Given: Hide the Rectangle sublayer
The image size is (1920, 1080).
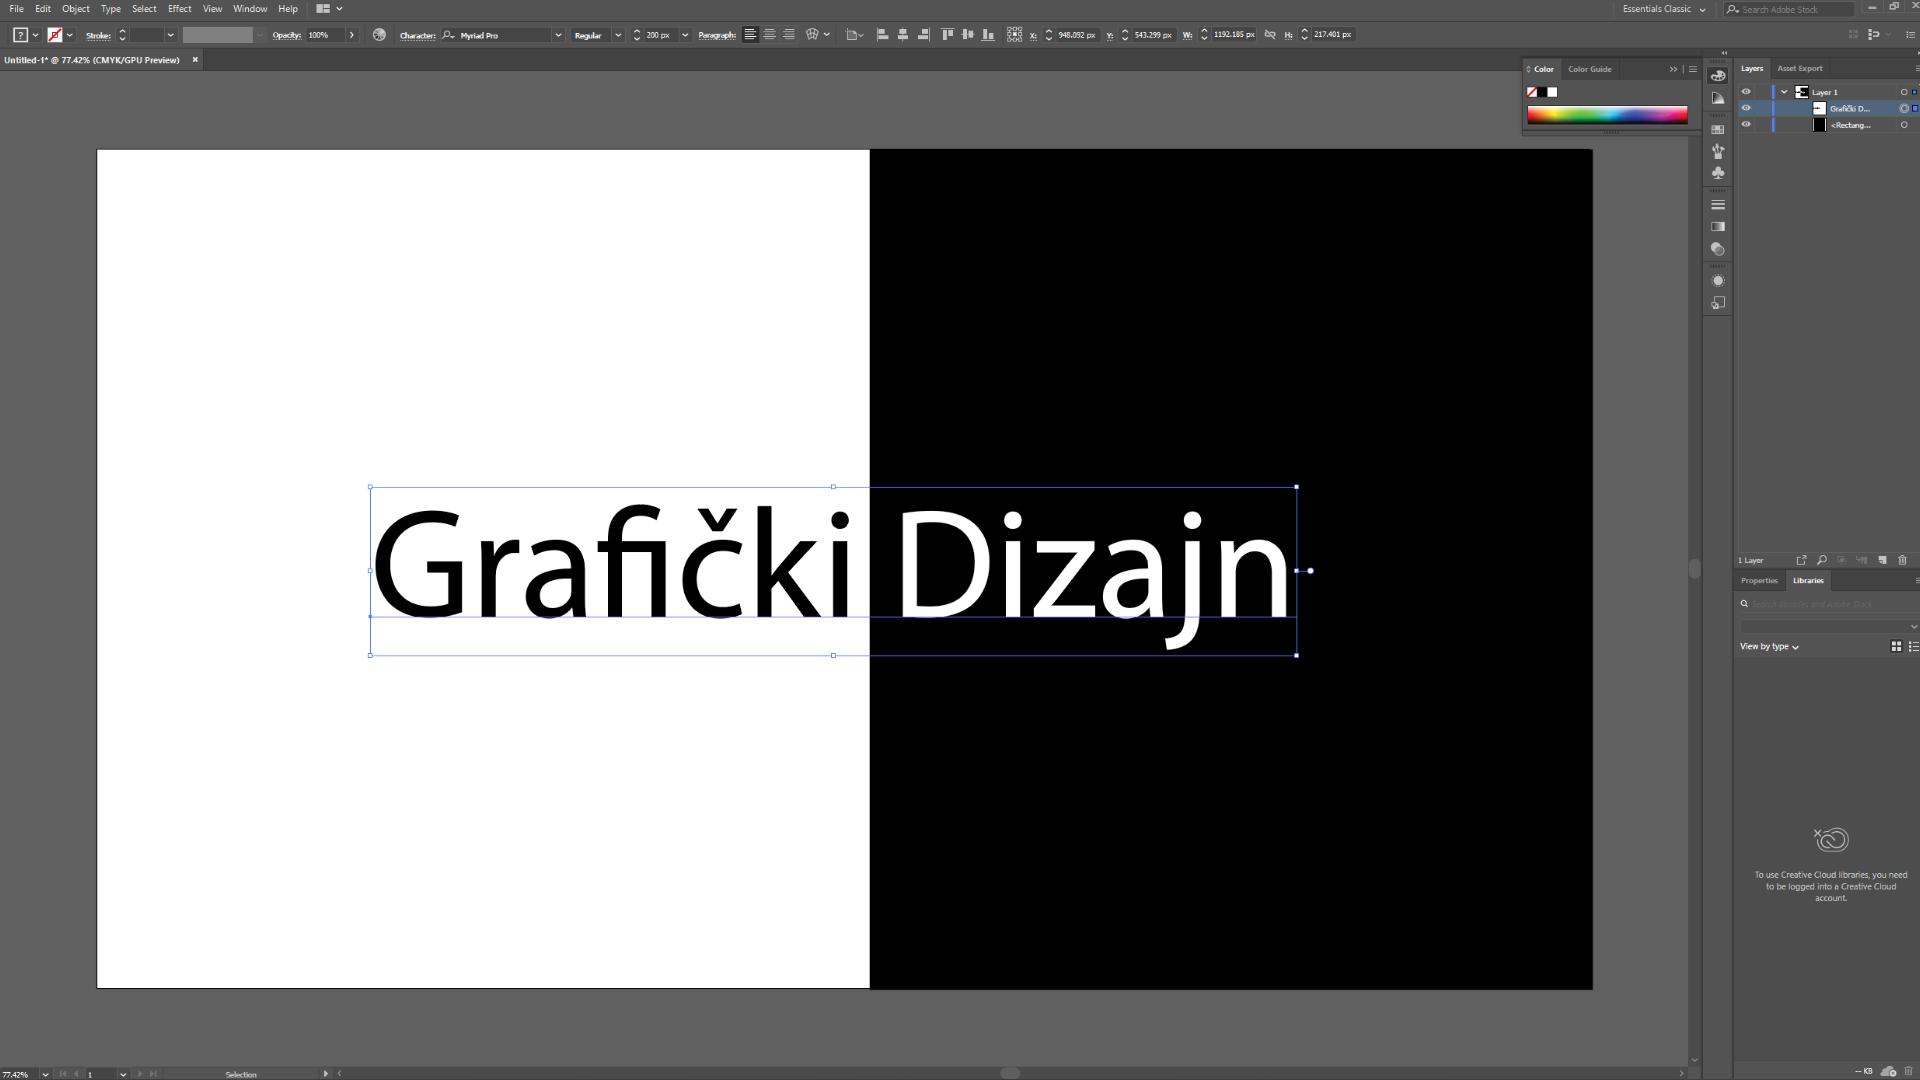Looking at the screenshot, I should coord(1746,125).
